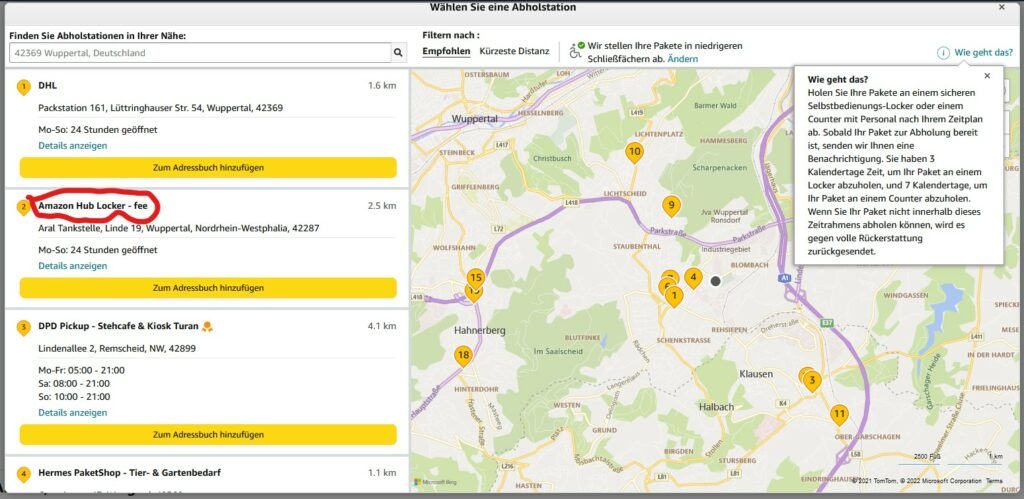Image resolution: width=1024 pixels, height=499 pixels.
Task: Click the search magnifier icon
Action: (398, 53)
